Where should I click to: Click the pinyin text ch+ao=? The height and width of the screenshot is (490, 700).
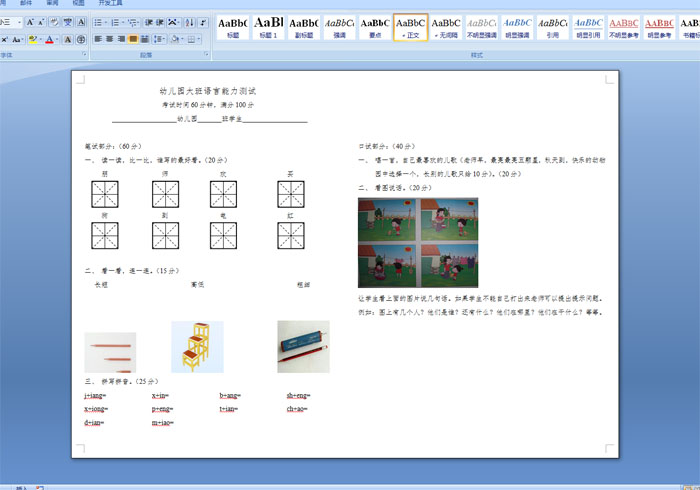297,409
